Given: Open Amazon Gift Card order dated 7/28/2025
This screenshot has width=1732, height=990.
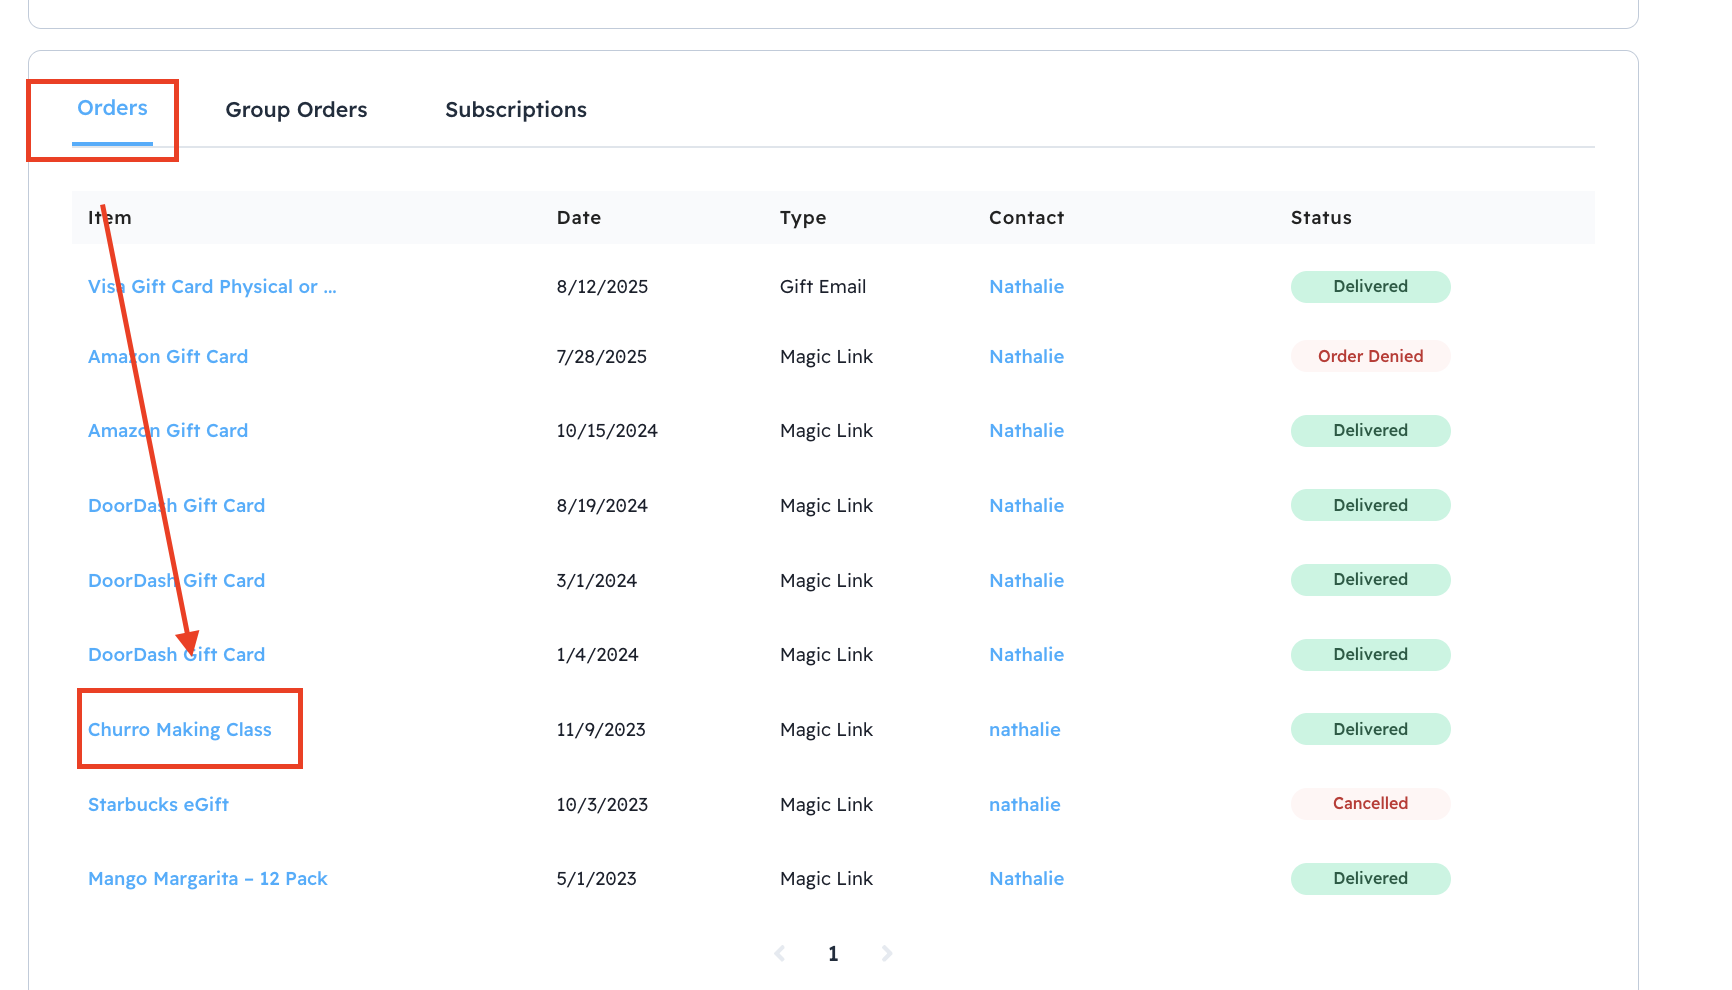Looking at the screenshot, I should 168,357.
